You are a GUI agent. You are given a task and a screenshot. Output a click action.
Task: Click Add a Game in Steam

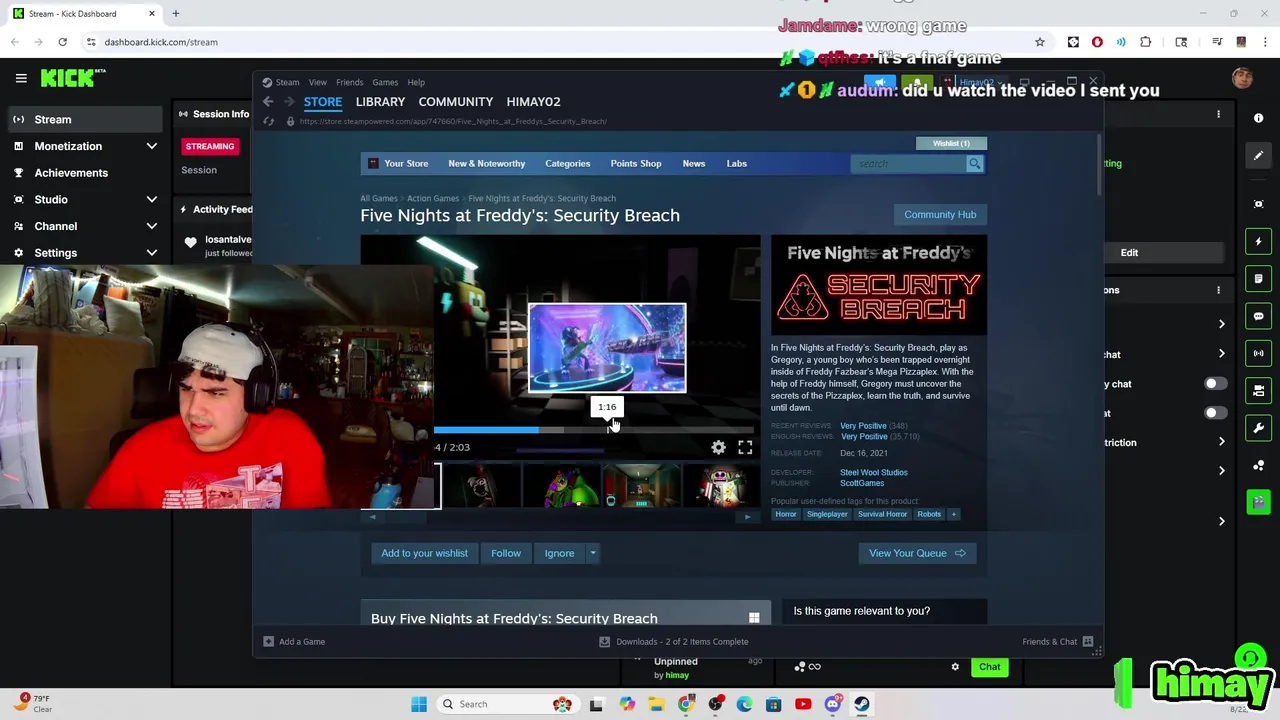[x=294, y=642]
